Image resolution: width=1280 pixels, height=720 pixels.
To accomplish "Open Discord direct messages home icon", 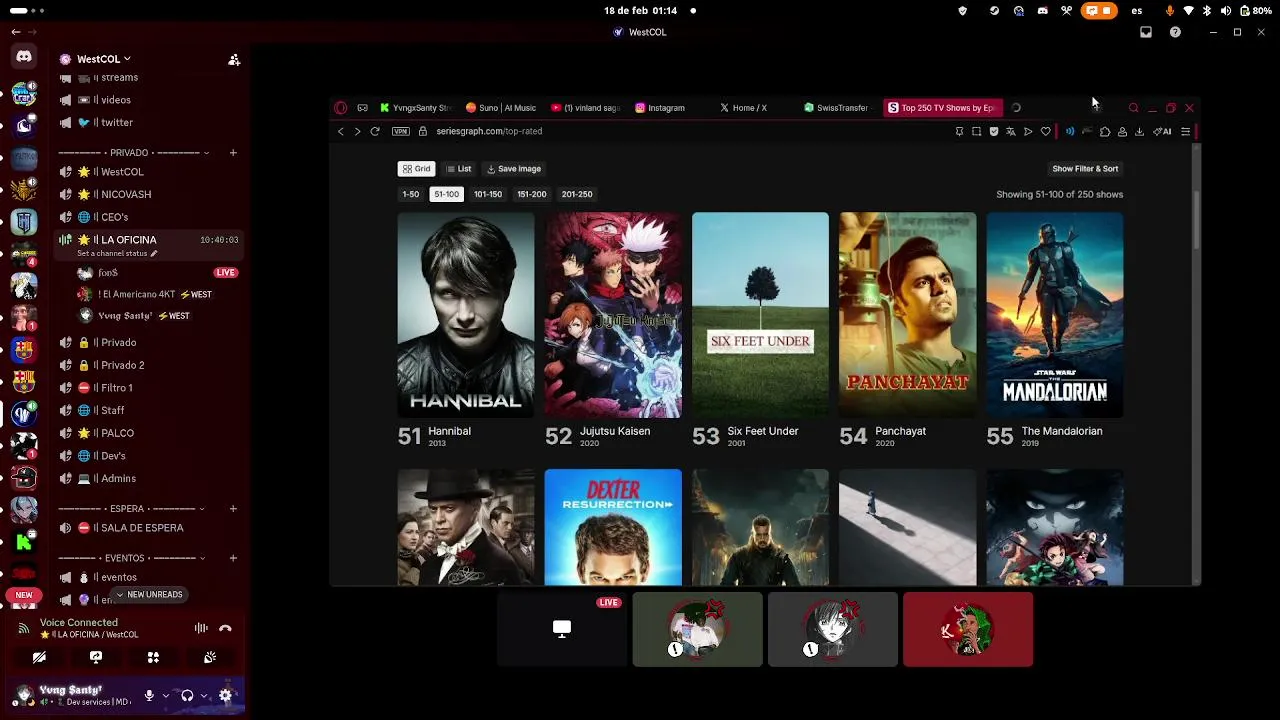I will point(24,57).
